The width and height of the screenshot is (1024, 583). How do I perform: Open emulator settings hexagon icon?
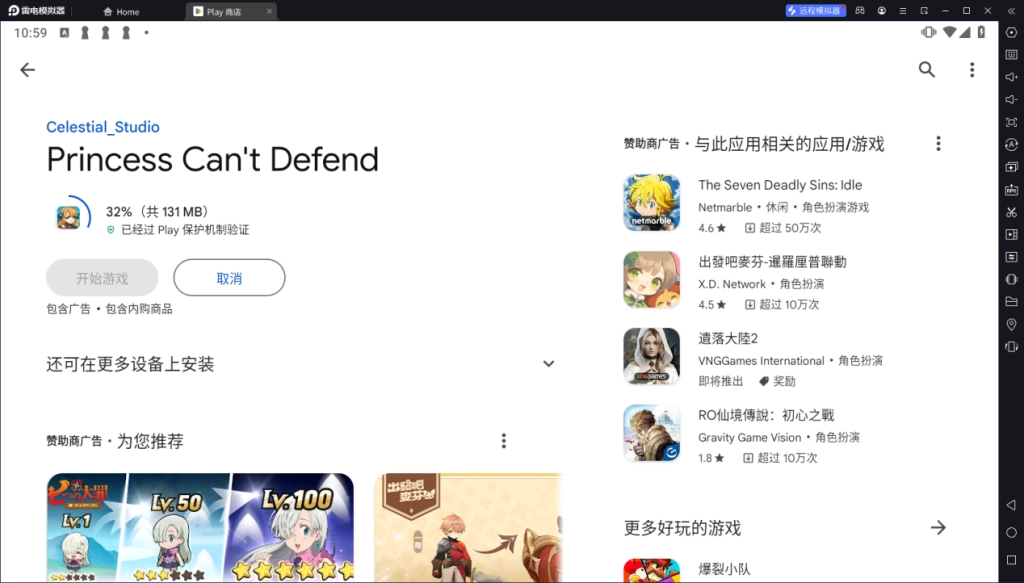pos(1012,33)
